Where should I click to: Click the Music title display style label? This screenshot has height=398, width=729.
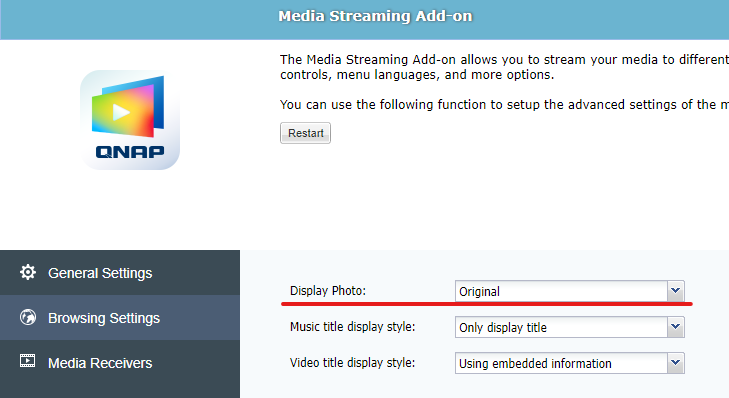[352, 327]
